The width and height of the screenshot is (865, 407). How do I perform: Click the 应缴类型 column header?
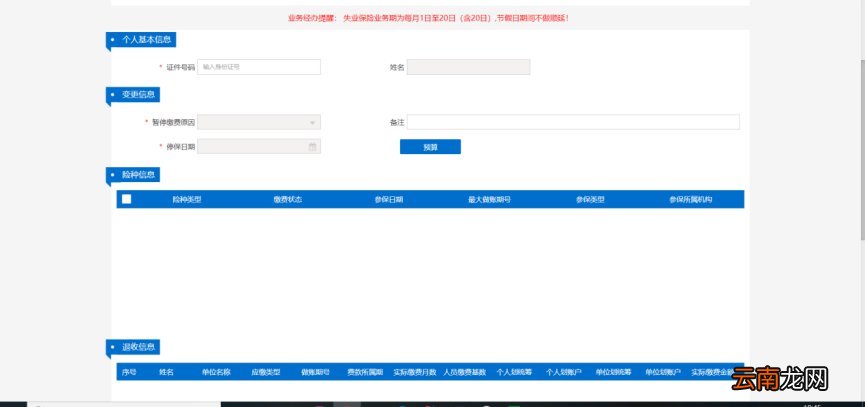265,372
